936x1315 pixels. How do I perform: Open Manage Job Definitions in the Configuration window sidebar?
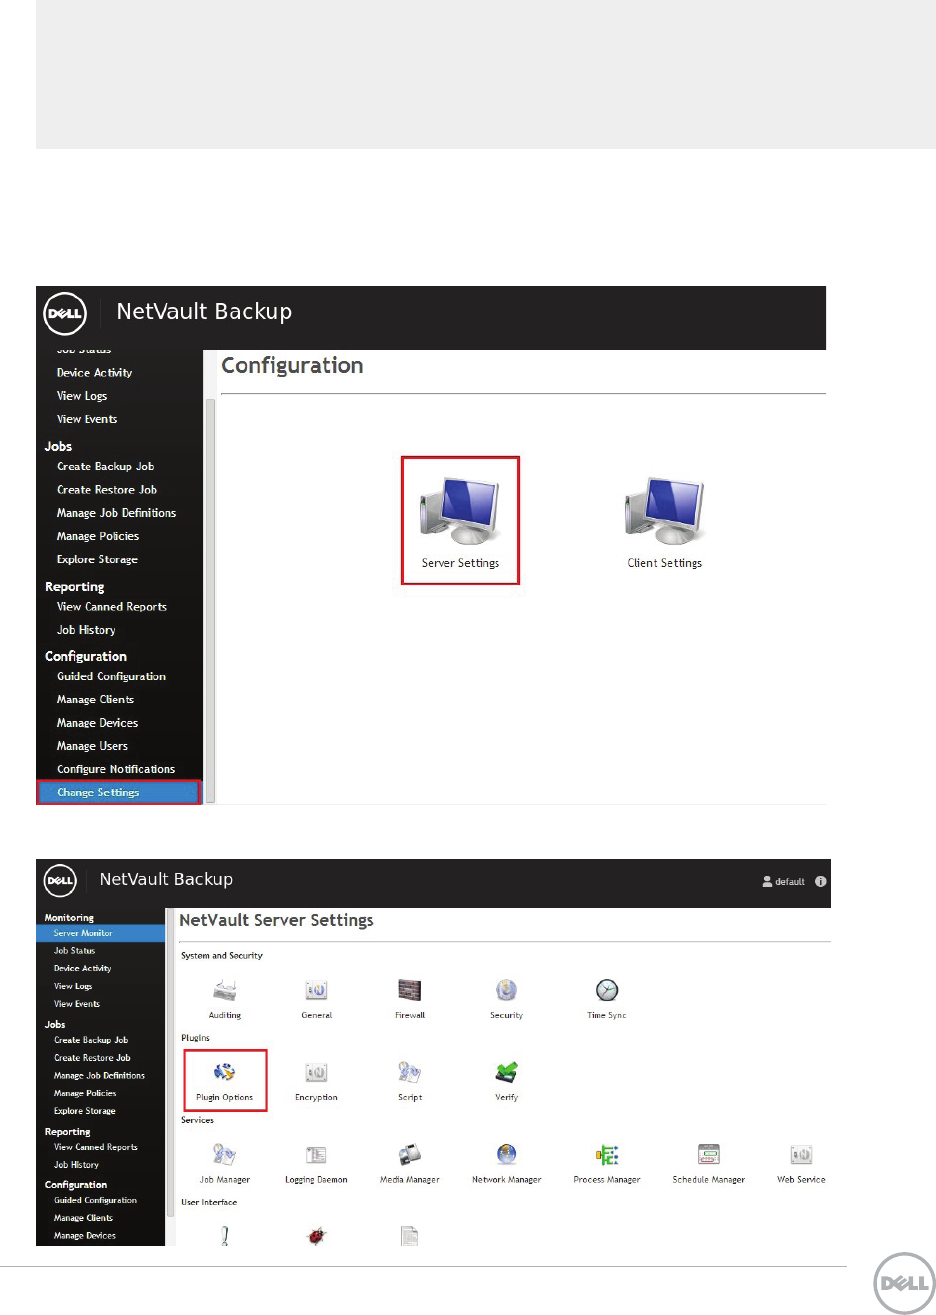(x=116, y=513)
